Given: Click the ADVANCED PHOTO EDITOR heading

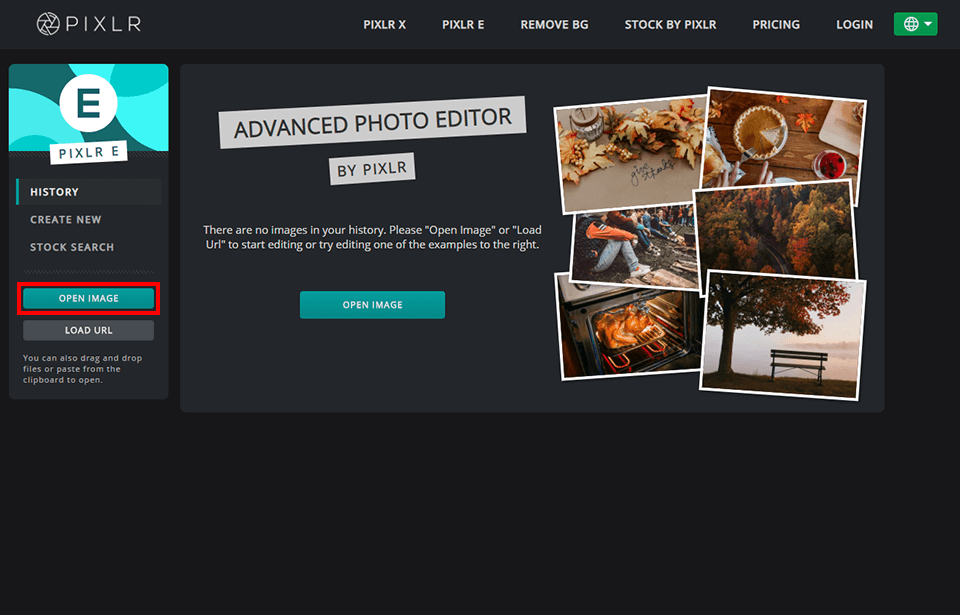Looking at the screenshot, I should (372, 123).
